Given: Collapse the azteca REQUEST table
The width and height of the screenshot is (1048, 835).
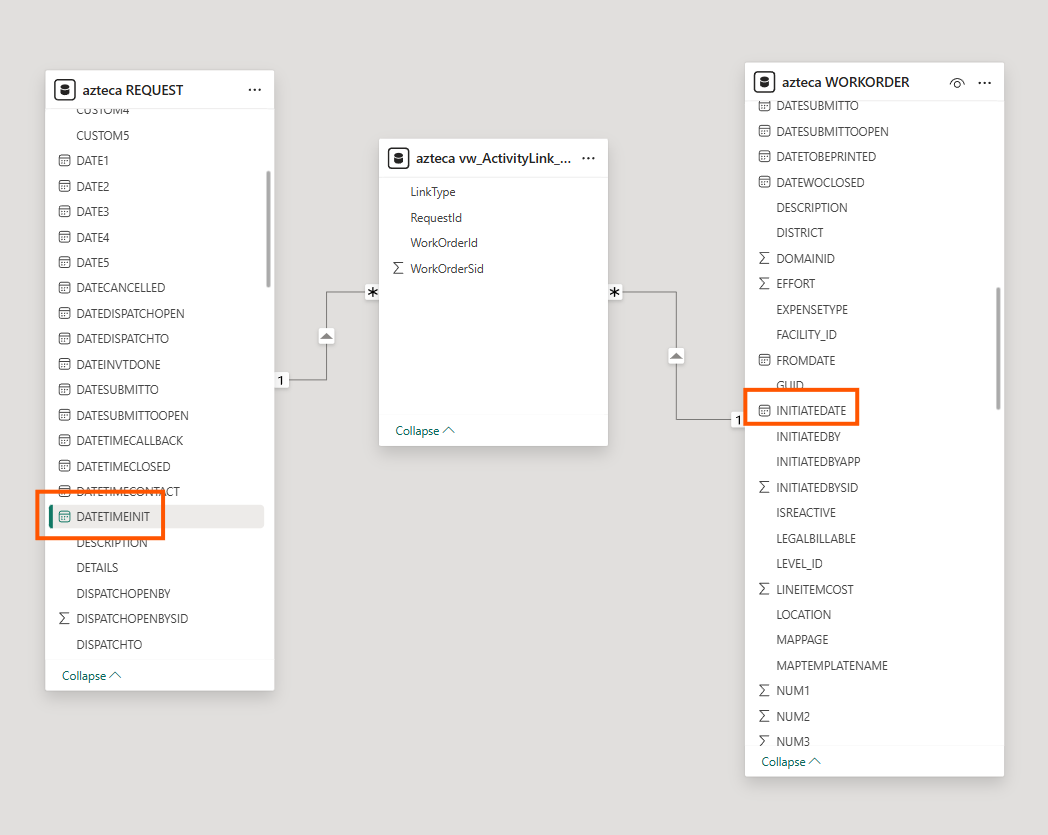Looking at the screenshot, I should tap(92, 676).
